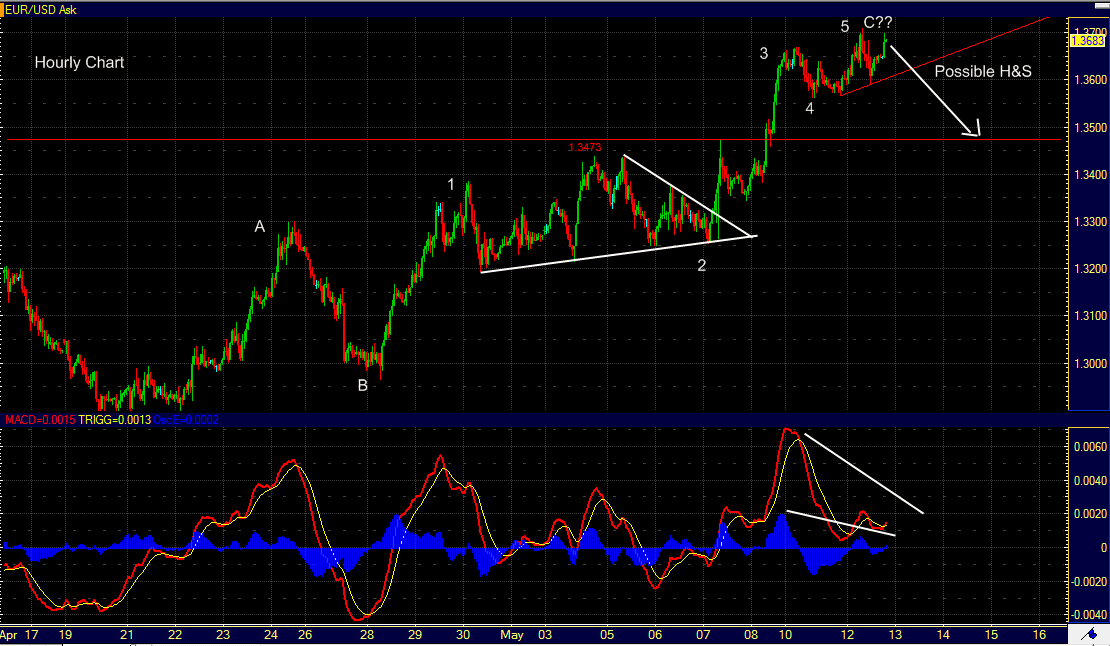The height and width of the screenshot is (646, 1110).
Task: Click the -0.0040 MACD axis label
Action: point(1089,615)
